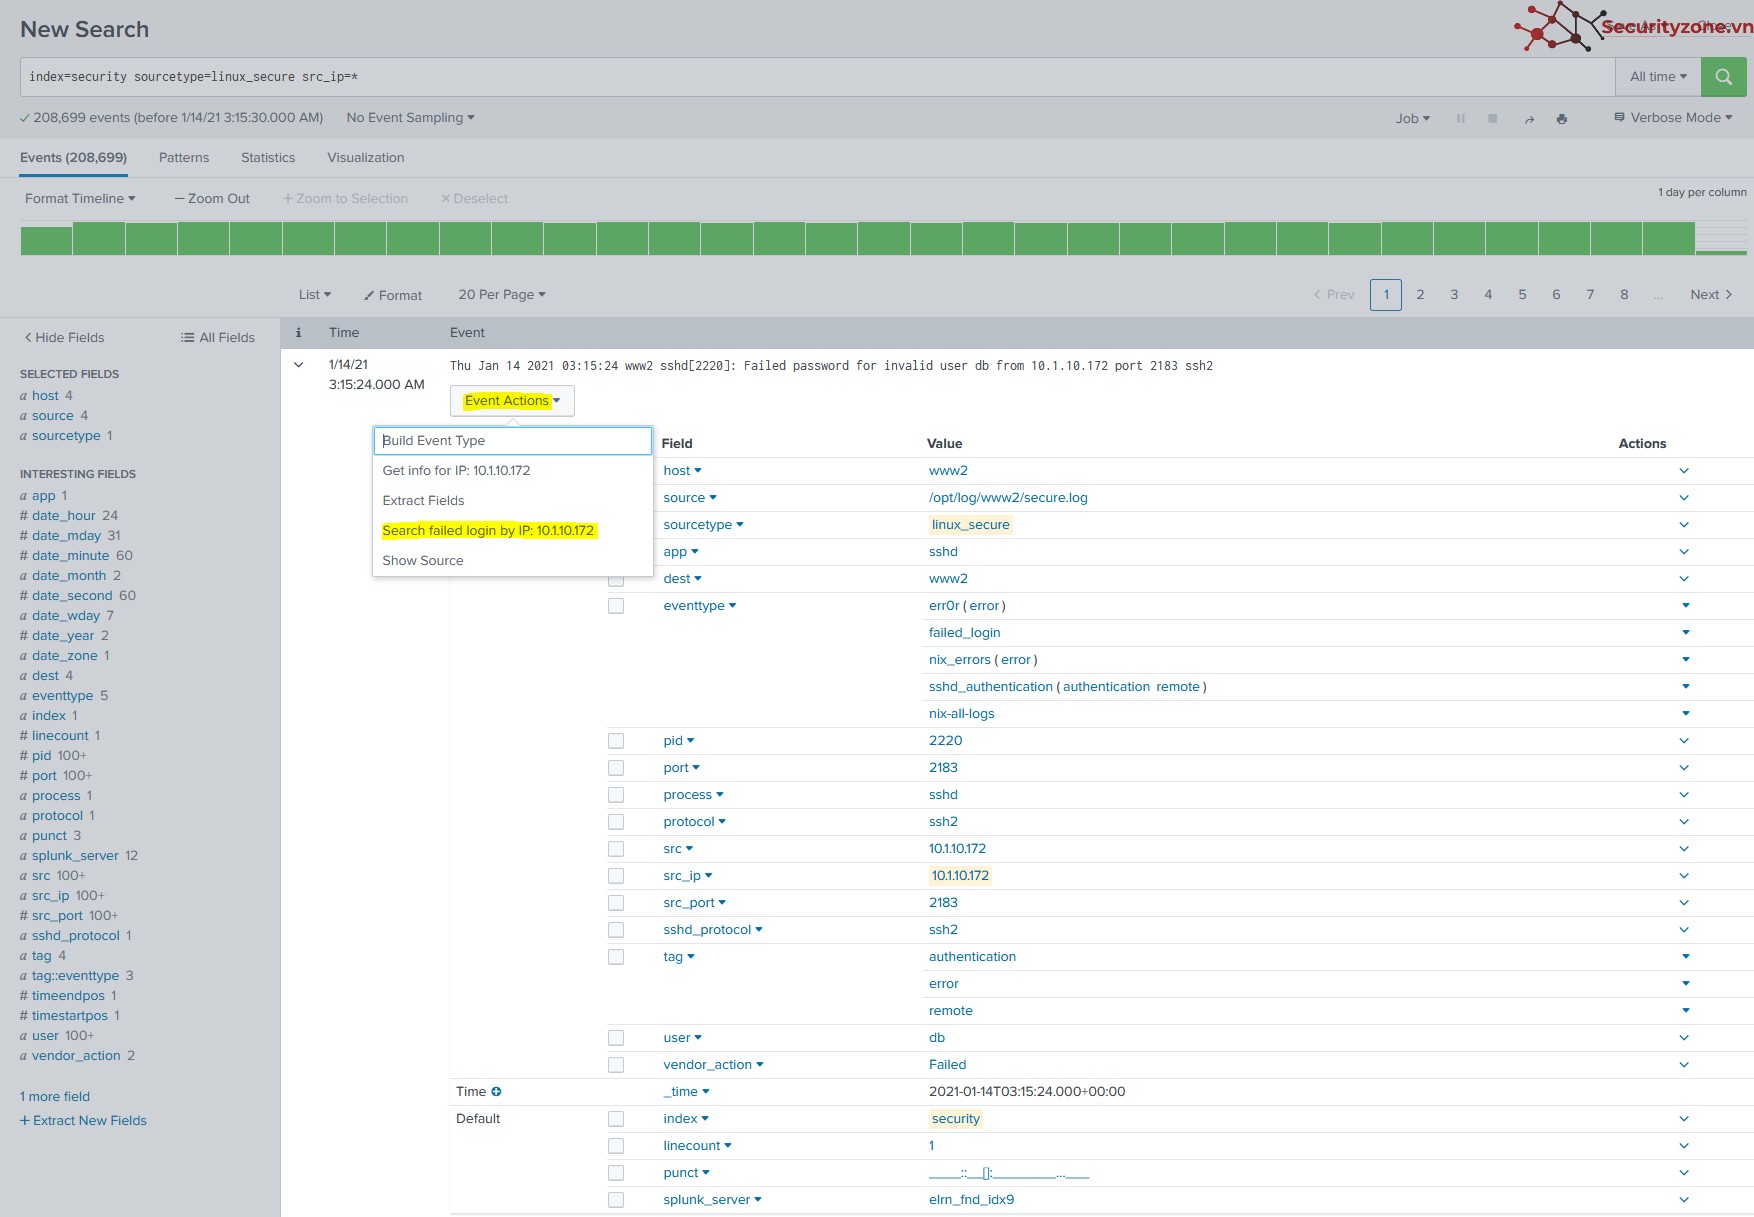This screenshot has width=1754, height=1217.
Task: Open the Job dropdown menu
Action: tap(1412, 118)
